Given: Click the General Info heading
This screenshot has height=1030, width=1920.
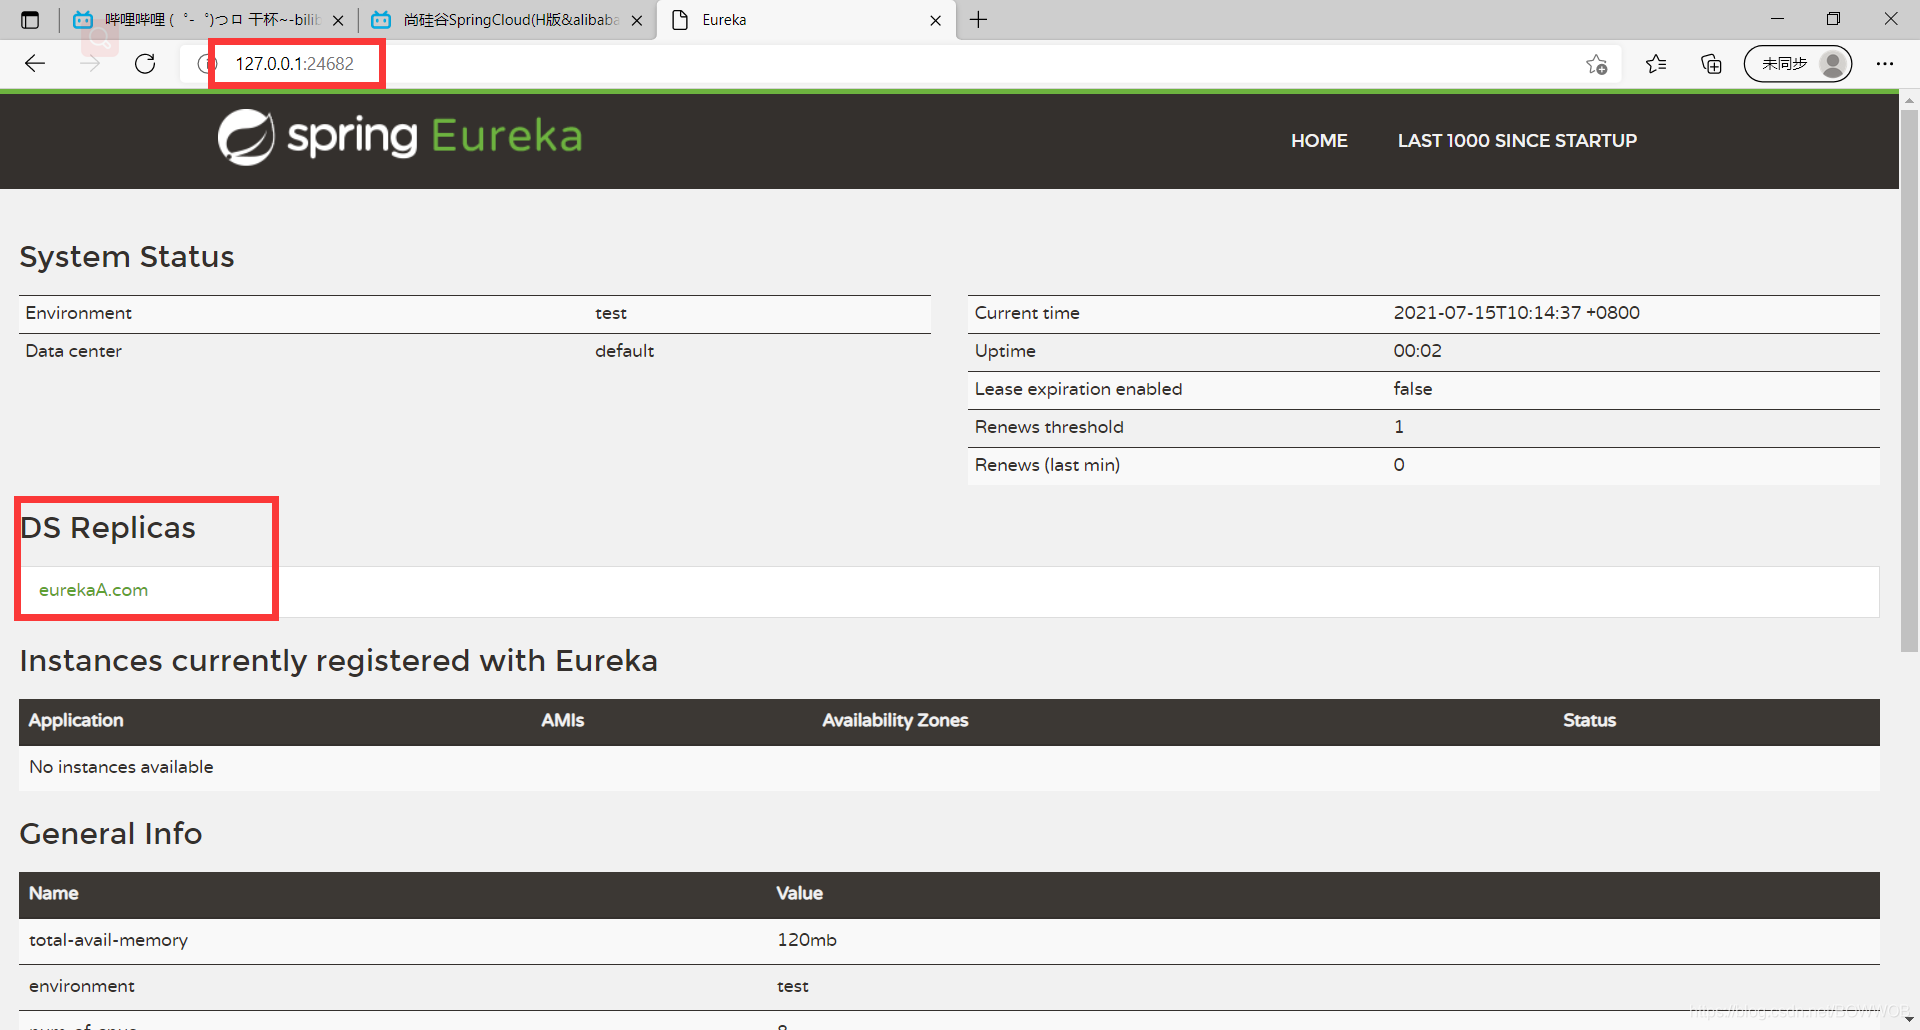Looking at the screenshot, I should 111,834.
